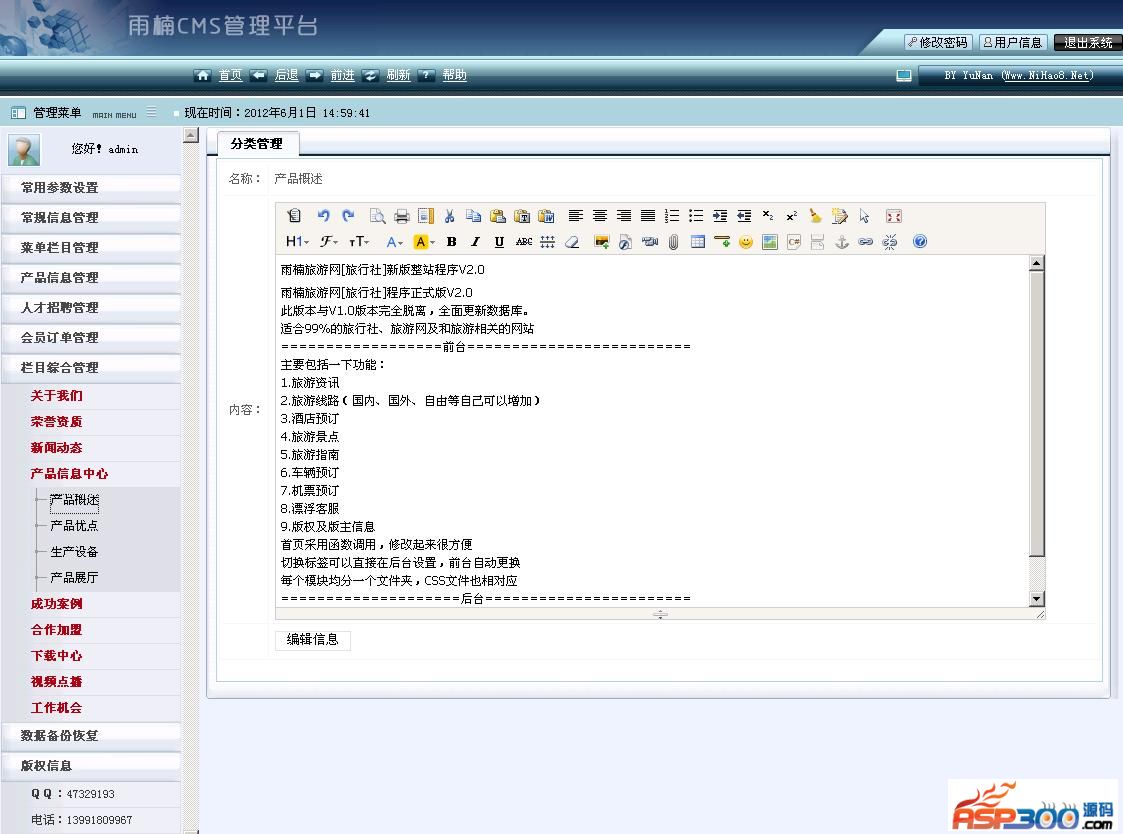1123x834 pixels.
Task: Click the 首页 home link
Action: 230,75
